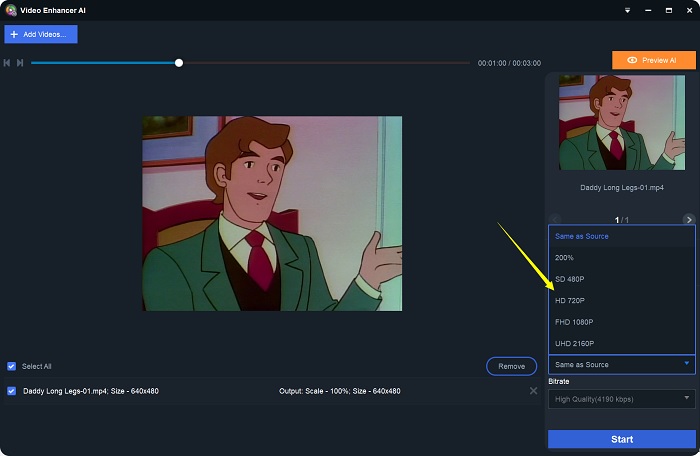
Task: Click the 00:01:00 / 00:03:00 time display
Action: click(509, 63)
